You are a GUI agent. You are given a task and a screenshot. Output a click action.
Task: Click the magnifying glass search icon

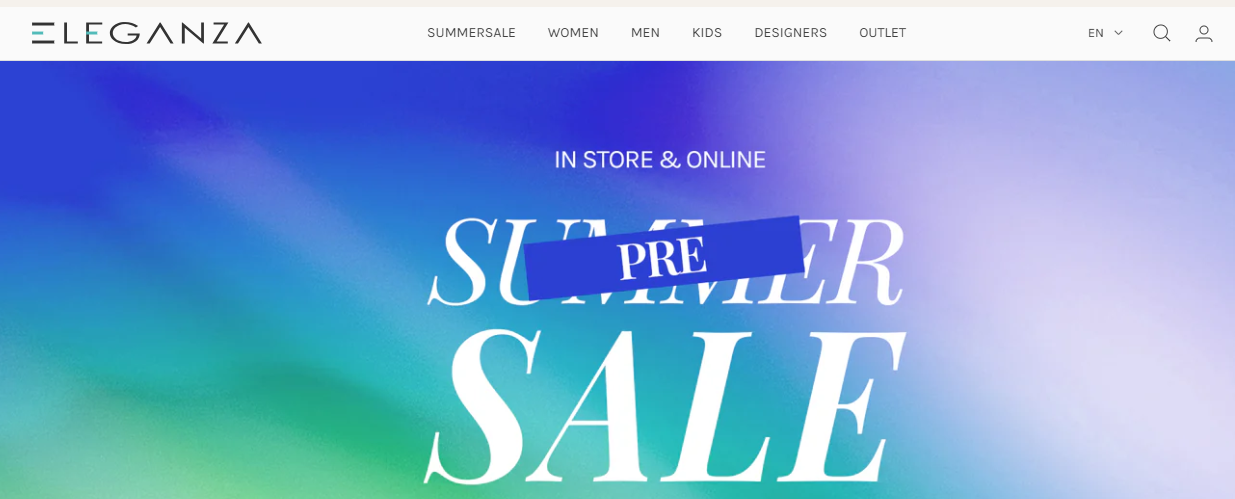pos(1161,33)
